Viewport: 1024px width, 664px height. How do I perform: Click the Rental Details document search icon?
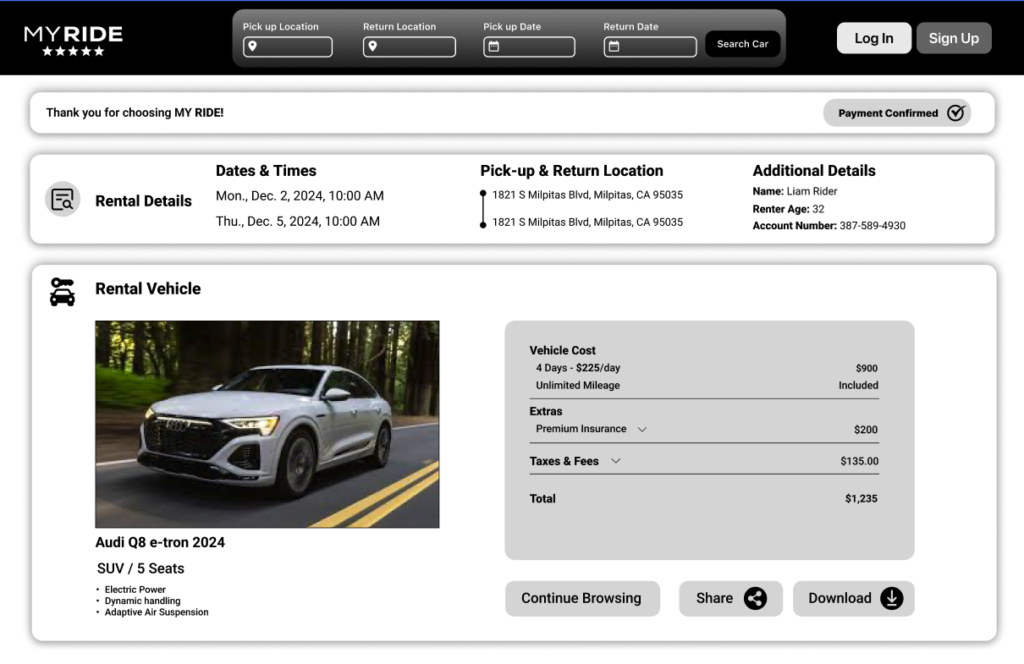[x=62, y=199]
